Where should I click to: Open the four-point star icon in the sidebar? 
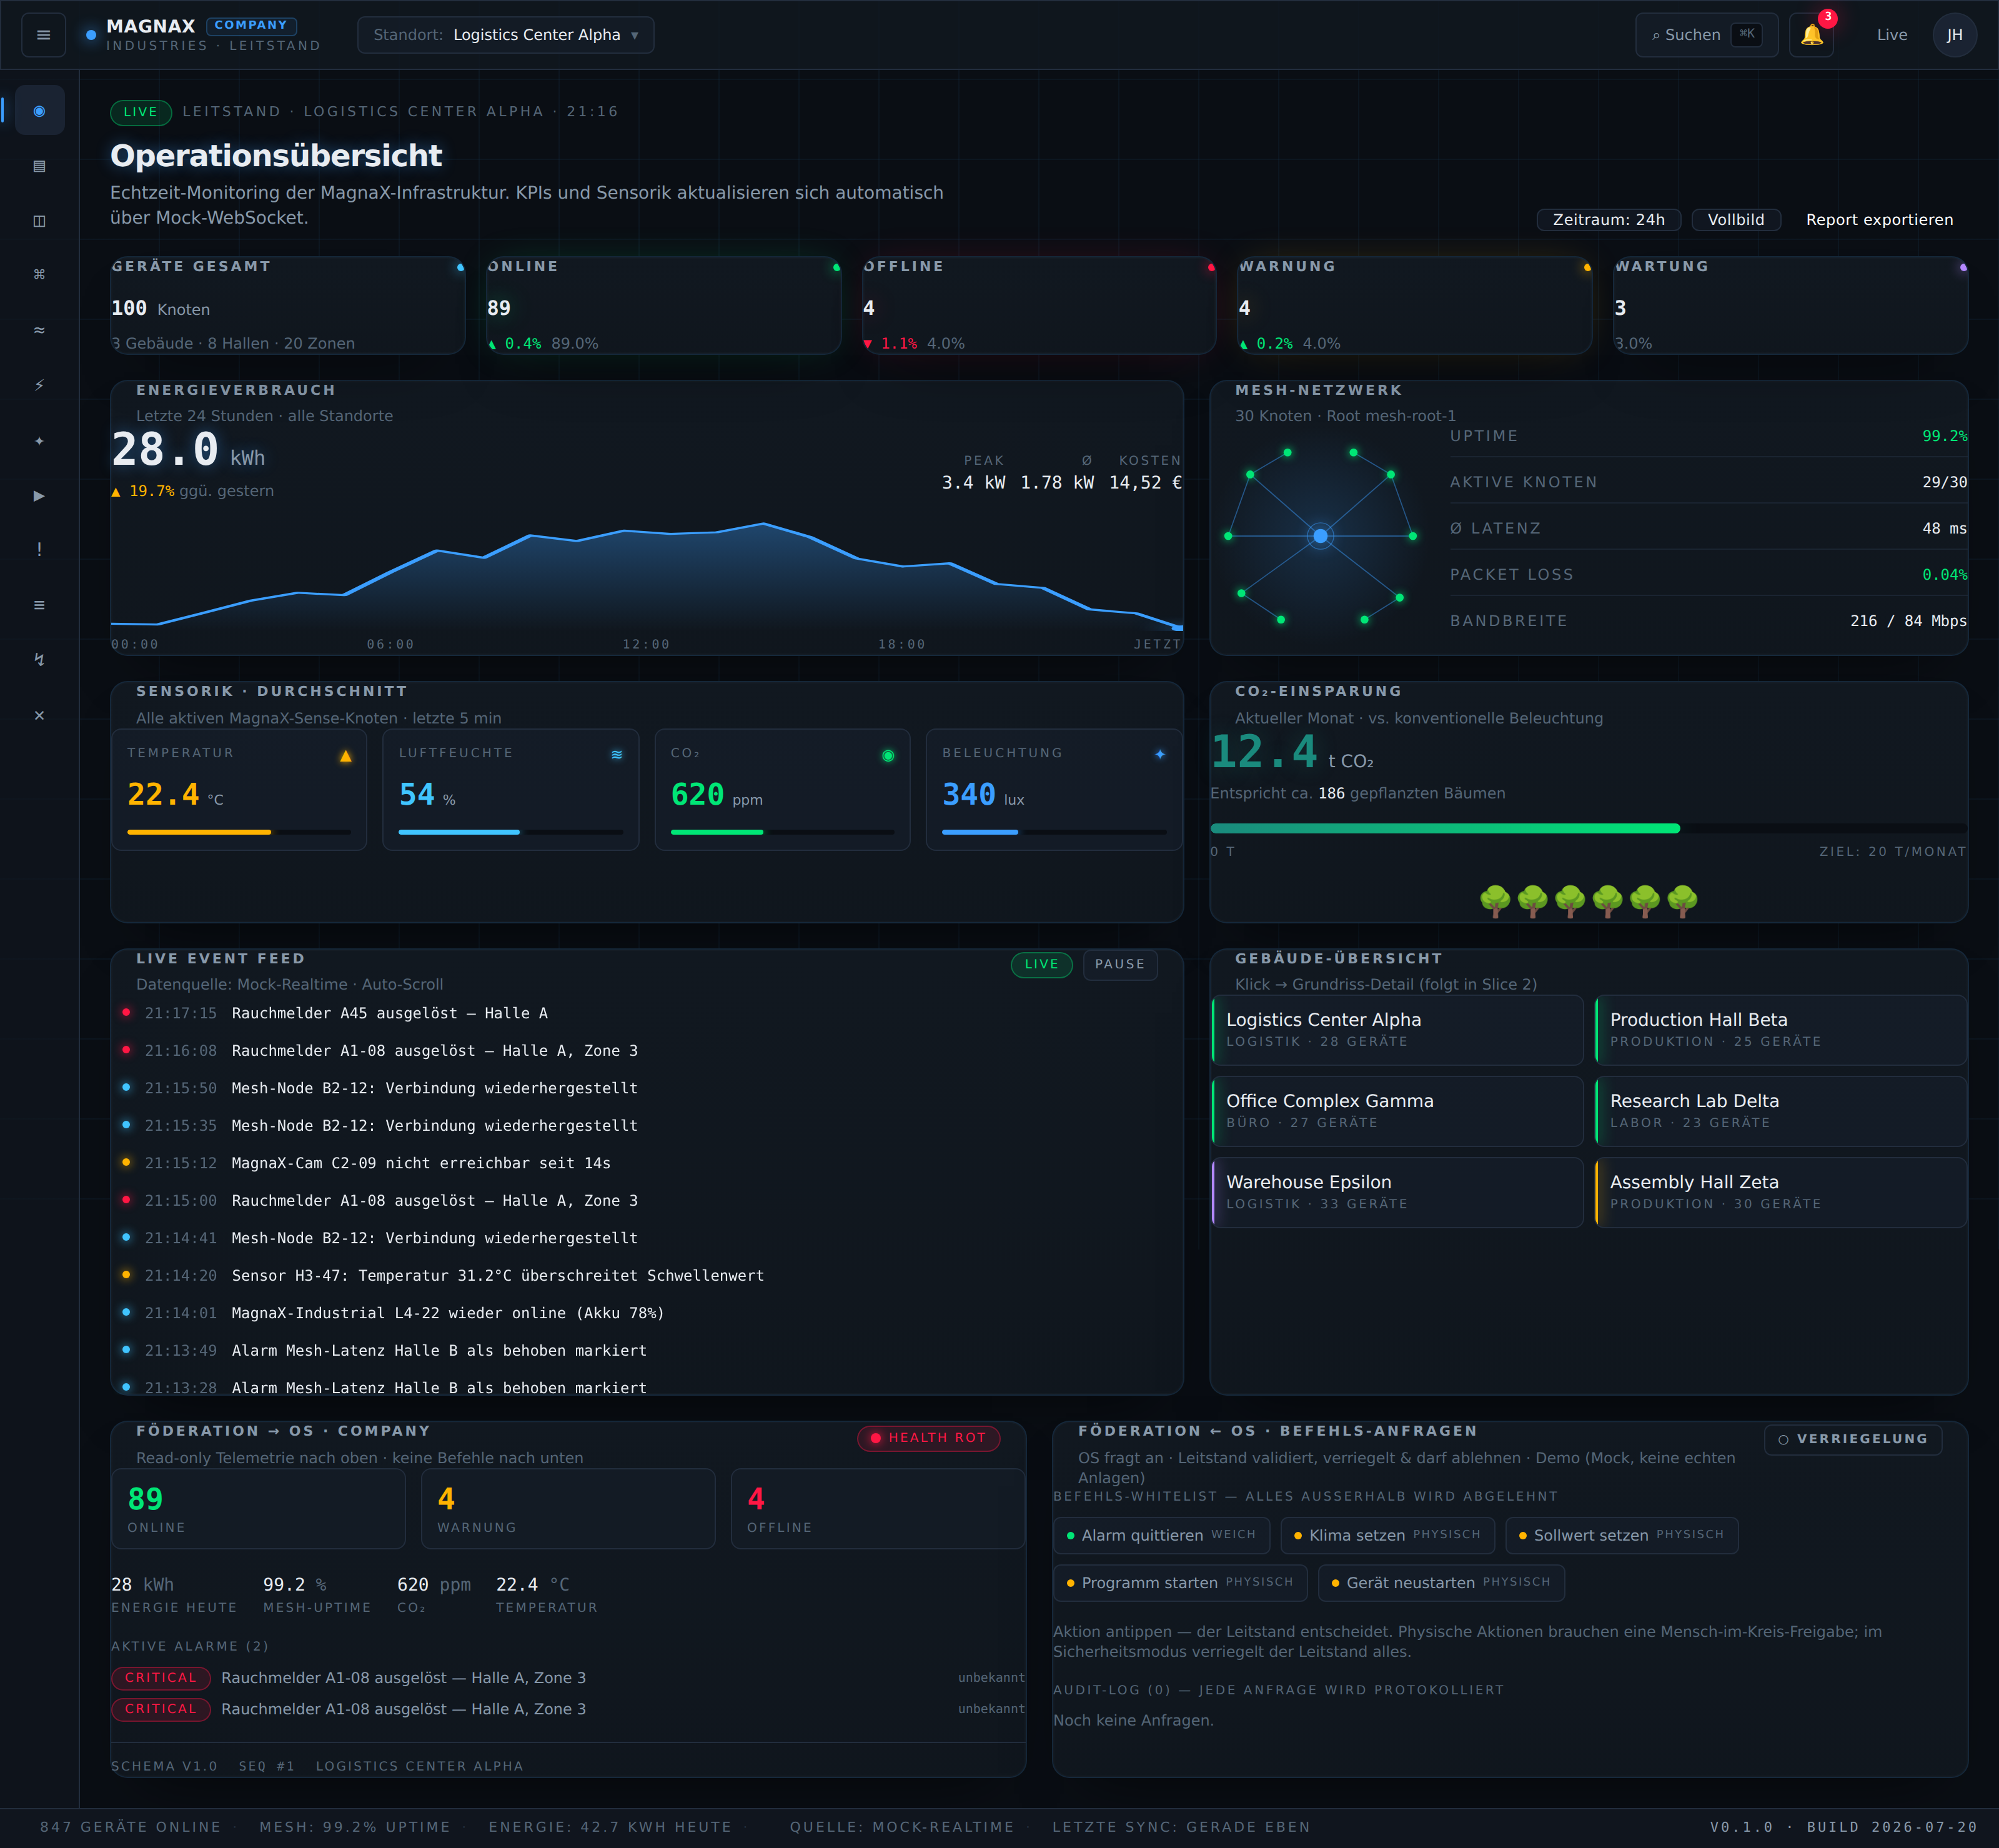(39, 440)
